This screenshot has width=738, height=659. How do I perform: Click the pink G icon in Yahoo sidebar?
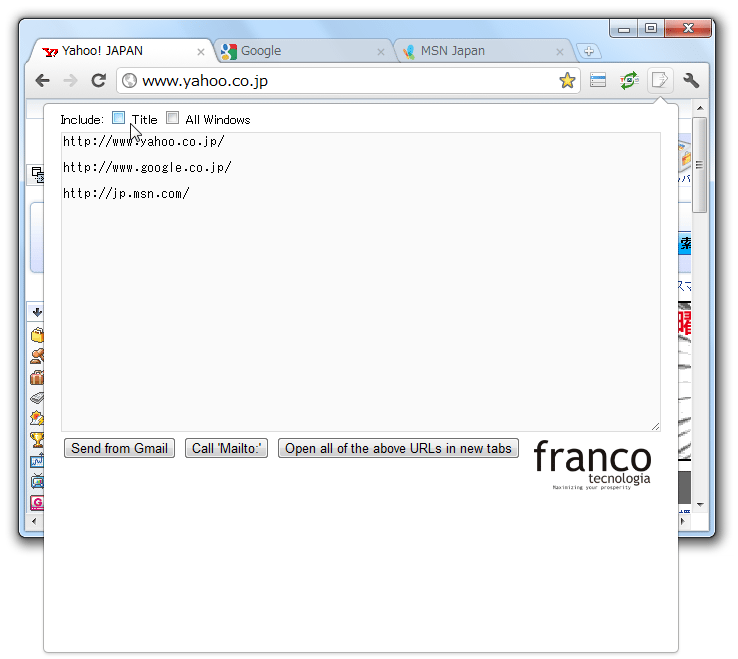point(37,503)
